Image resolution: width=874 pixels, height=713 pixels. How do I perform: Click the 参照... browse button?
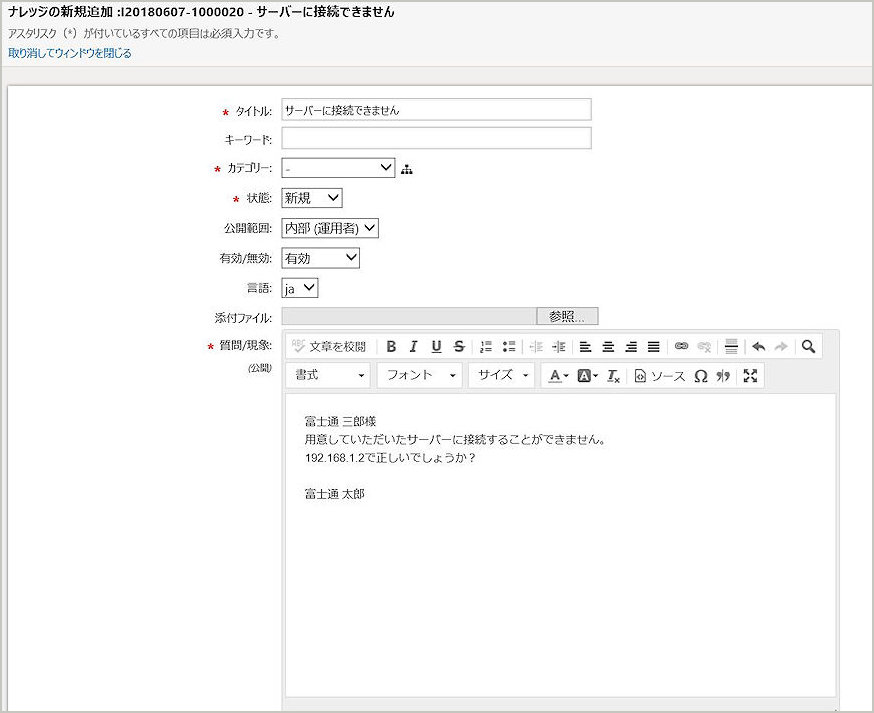pos(567,317)
